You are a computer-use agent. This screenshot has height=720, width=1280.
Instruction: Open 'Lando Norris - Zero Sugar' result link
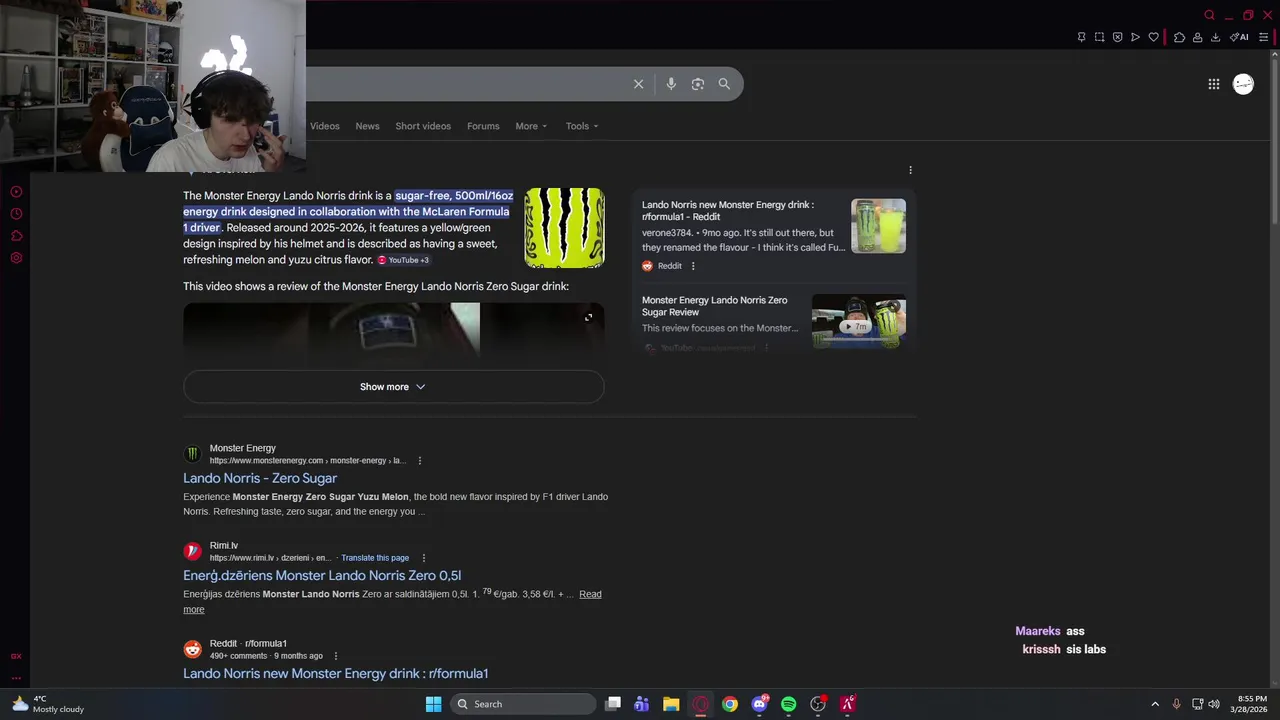pos(260,478)
